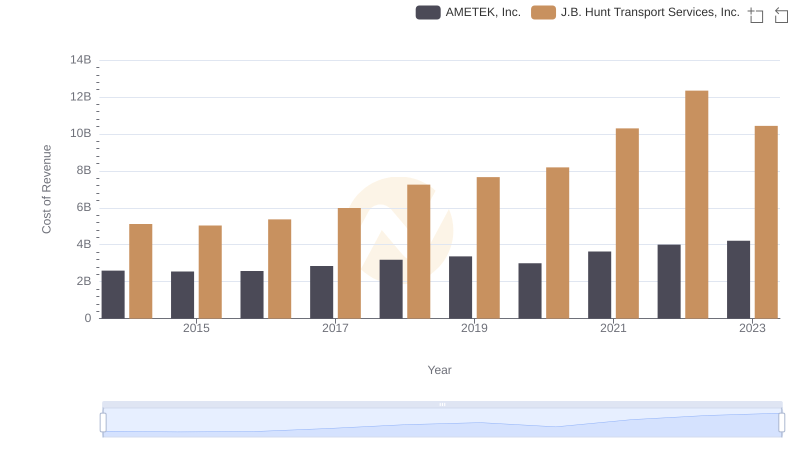800x461 pixels.
Task: Click the J.B. Hunt bar for 2022
Action: tap(696, 204)
